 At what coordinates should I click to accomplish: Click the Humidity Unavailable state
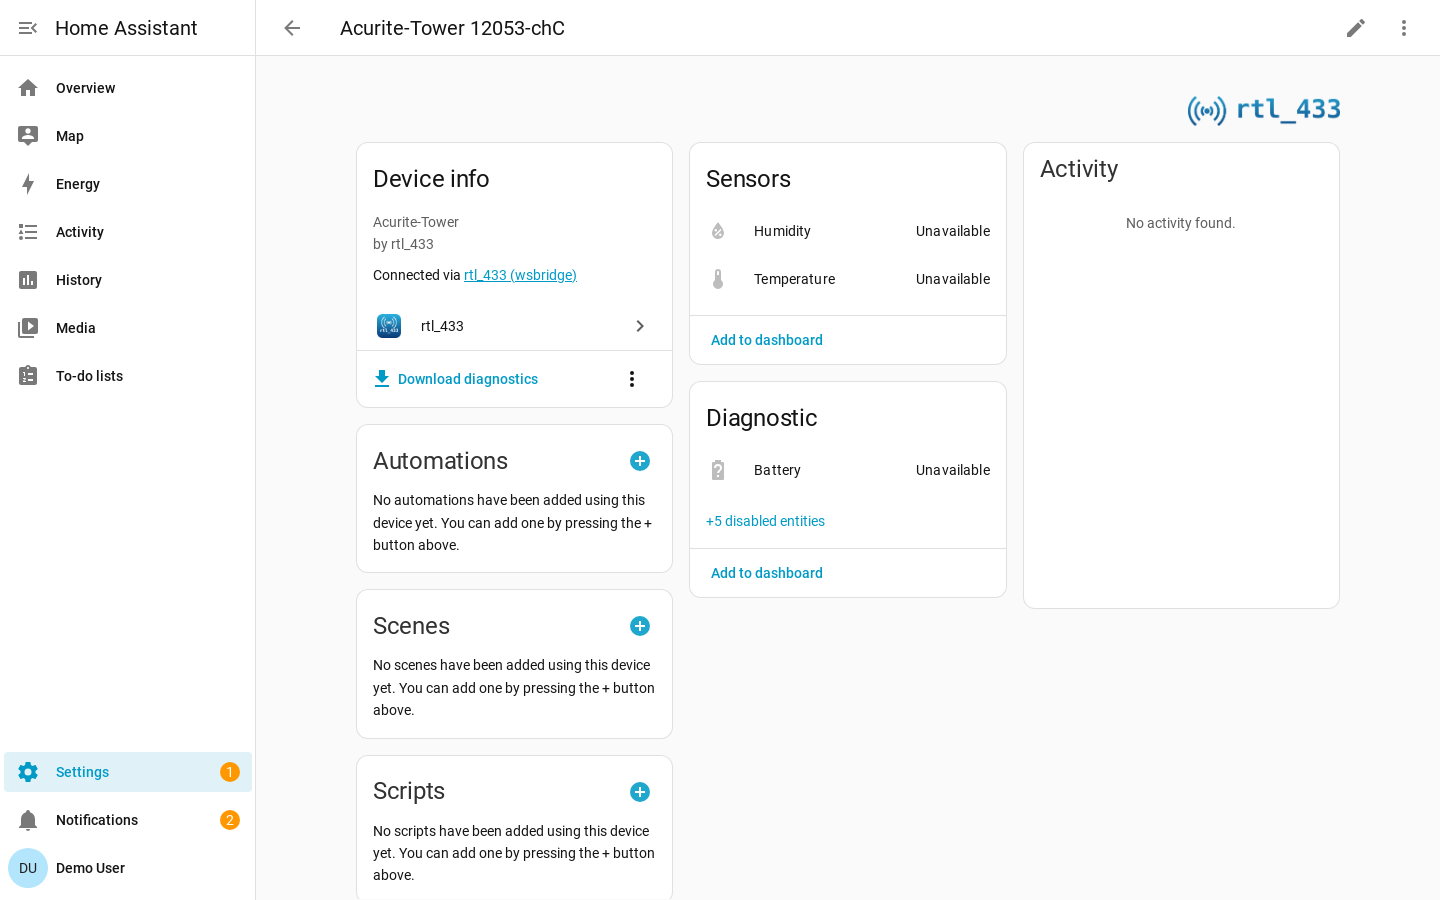(x=953, y=231)
